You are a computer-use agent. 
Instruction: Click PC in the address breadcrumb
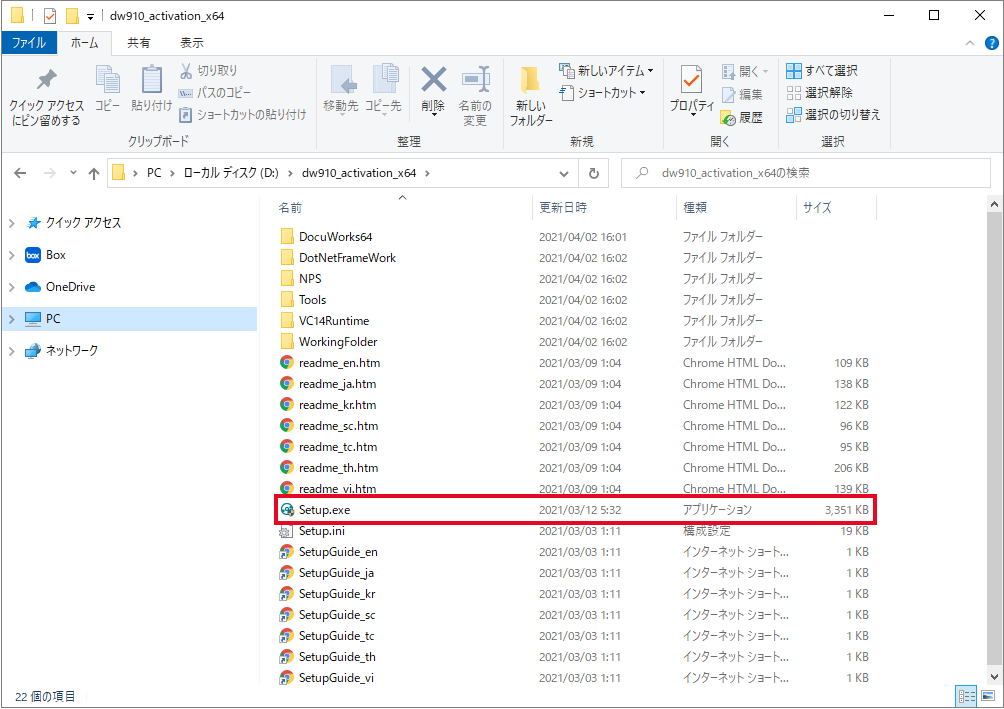(154, 173)
